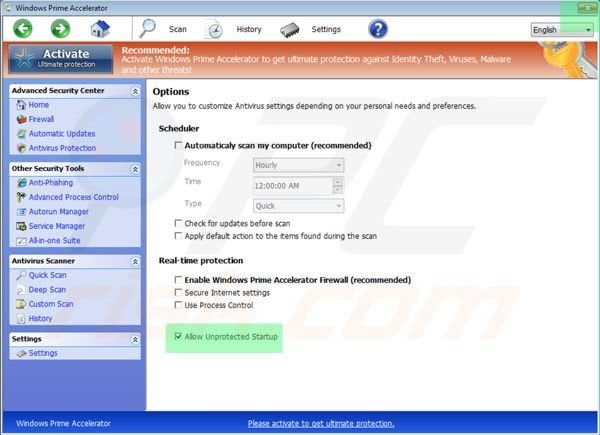600x435 pixels.
Task: Click the magnifying glass Scan icon
Action: 147,29
